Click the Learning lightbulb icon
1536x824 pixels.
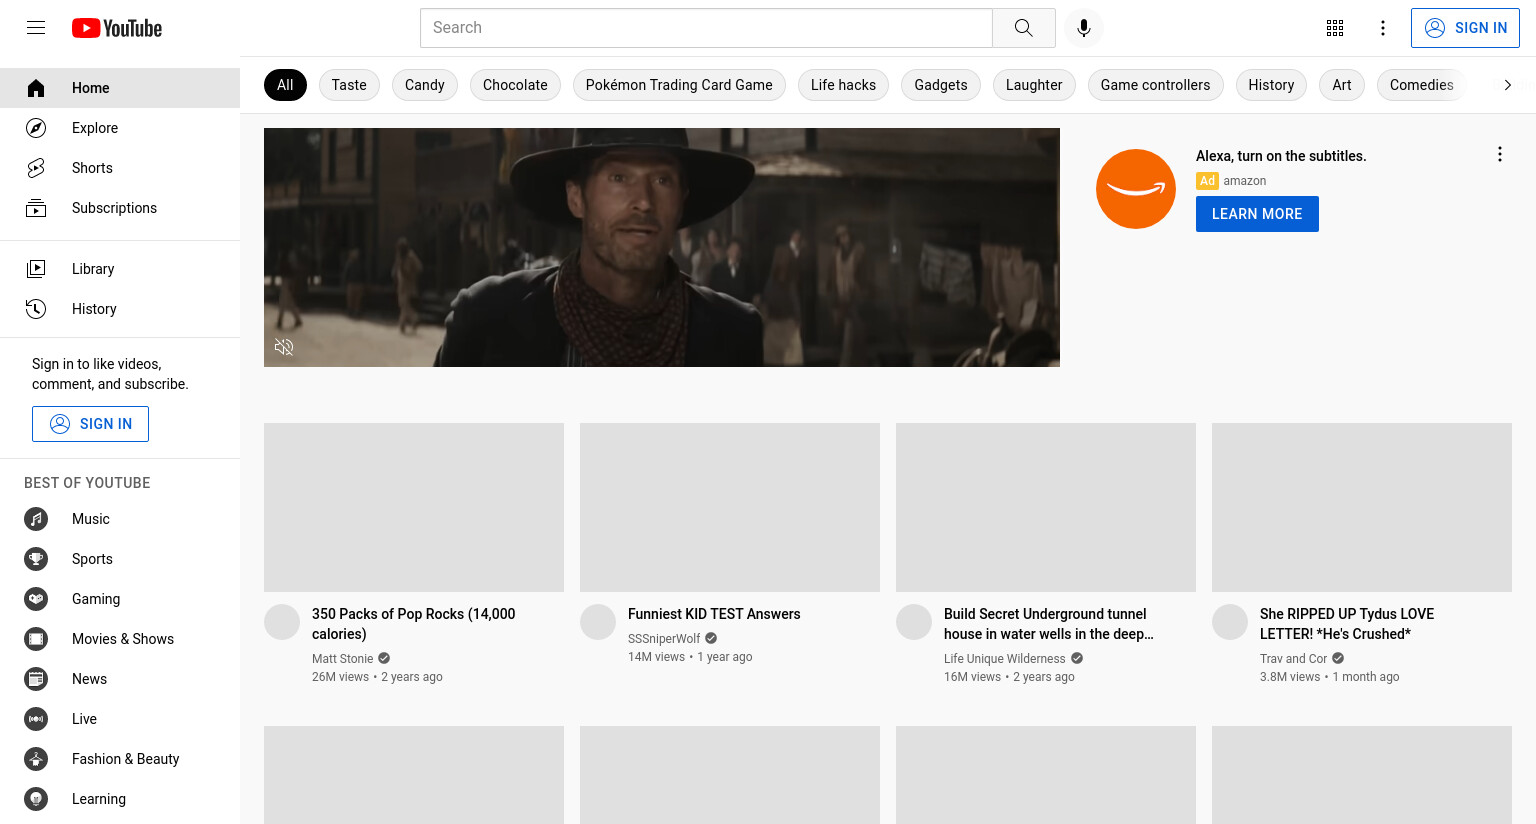[x=36, y=799]
